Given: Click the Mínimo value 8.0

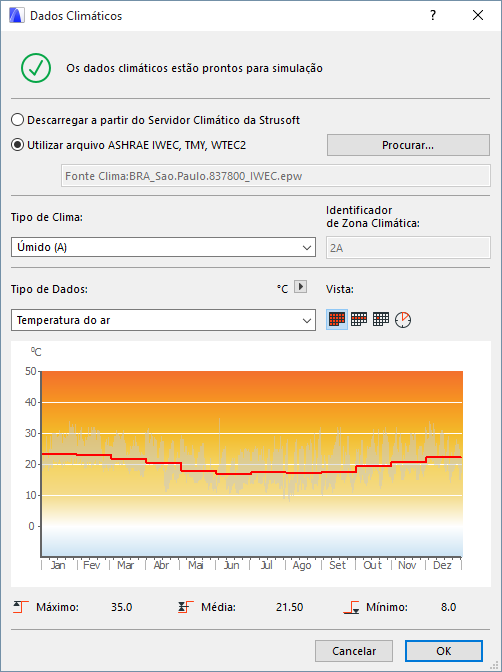Looking at the screenshot, I should click(448, 607).
